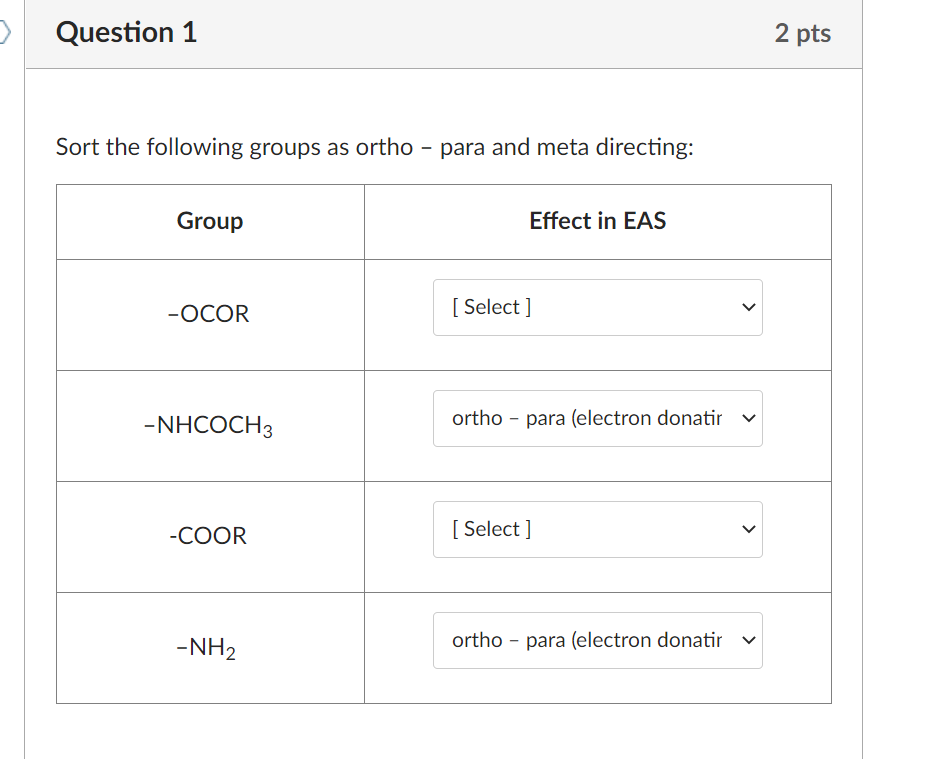This screenshot has height=759, width=927.
Task: Open the Effect dropdown for -OCOR
Action: tap(597, 307)
